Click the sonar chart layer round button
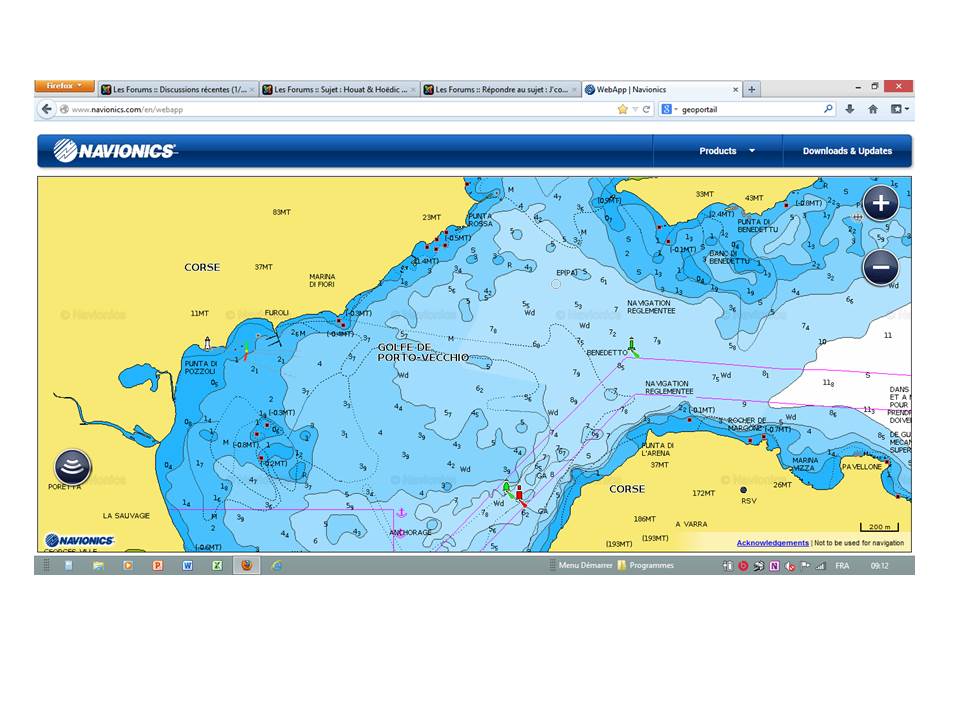 [x=72, y=467]
